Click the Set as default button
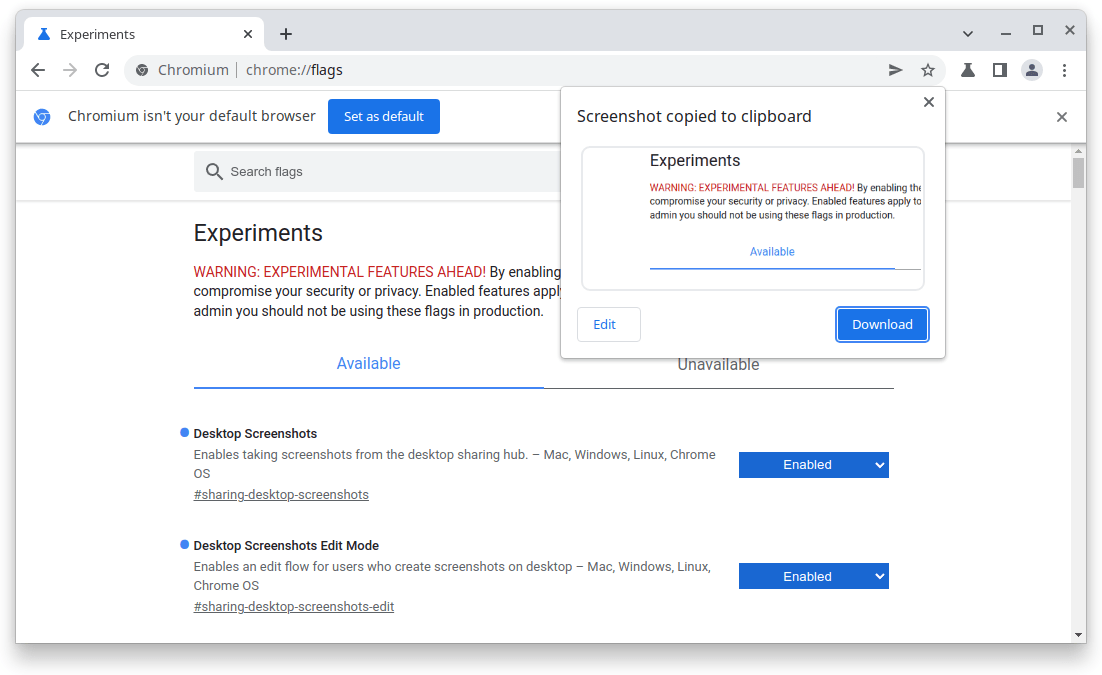The height and width of the screenshot is (675, 1102). 383,116
